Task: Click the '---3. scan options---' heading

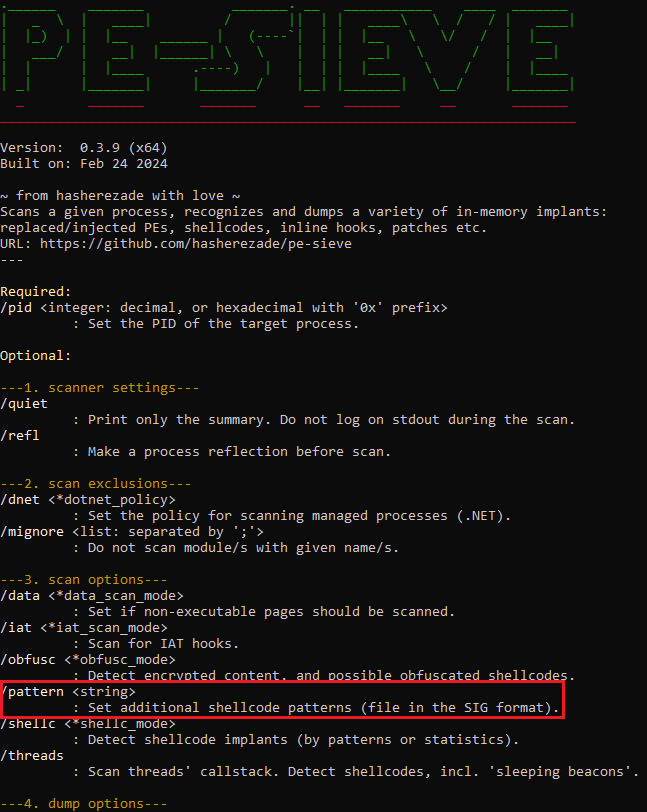Action: (84, 579)
